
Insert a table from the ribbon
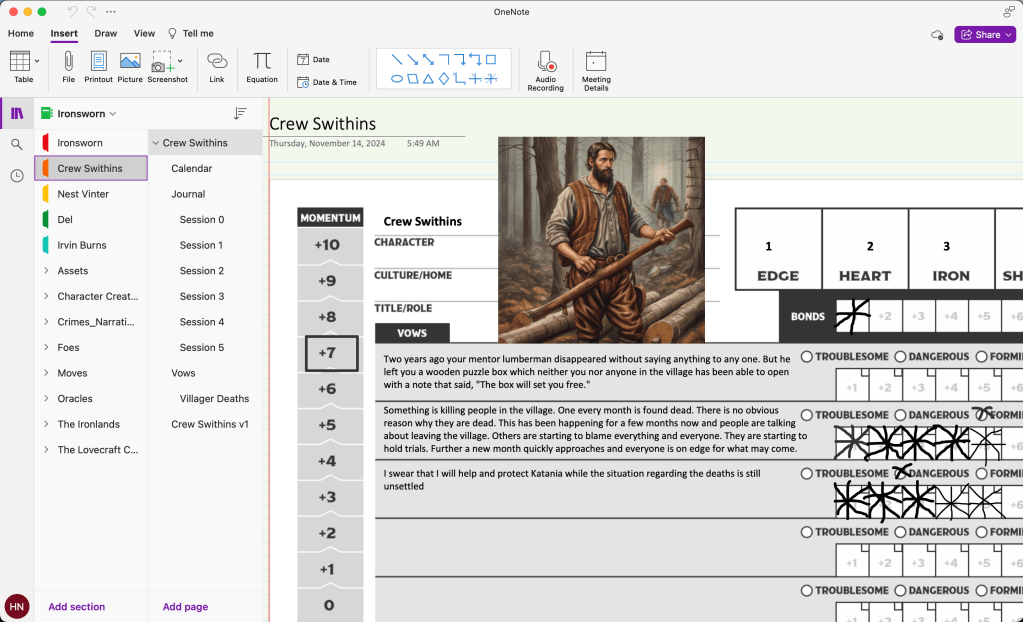tap(19, 62)
